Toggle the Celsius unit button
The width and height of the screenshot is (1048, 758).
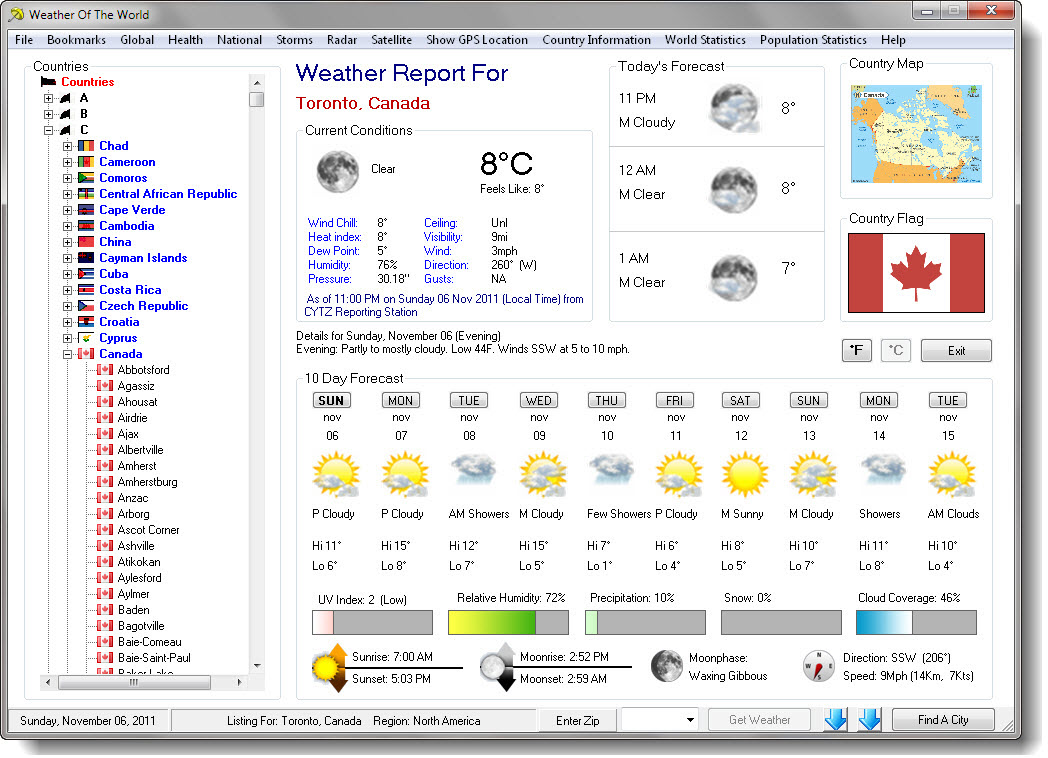point(896,351)
